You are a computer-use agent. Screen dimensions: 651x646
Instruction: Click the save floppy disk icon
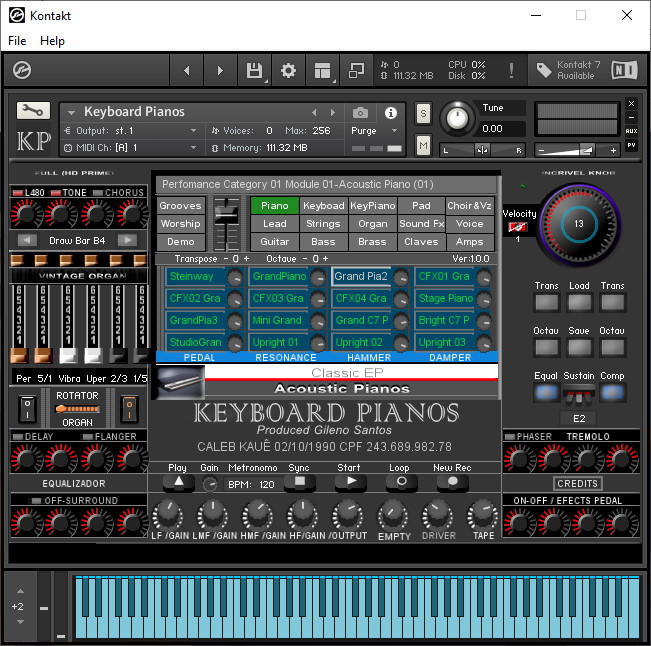pos(254,71)
